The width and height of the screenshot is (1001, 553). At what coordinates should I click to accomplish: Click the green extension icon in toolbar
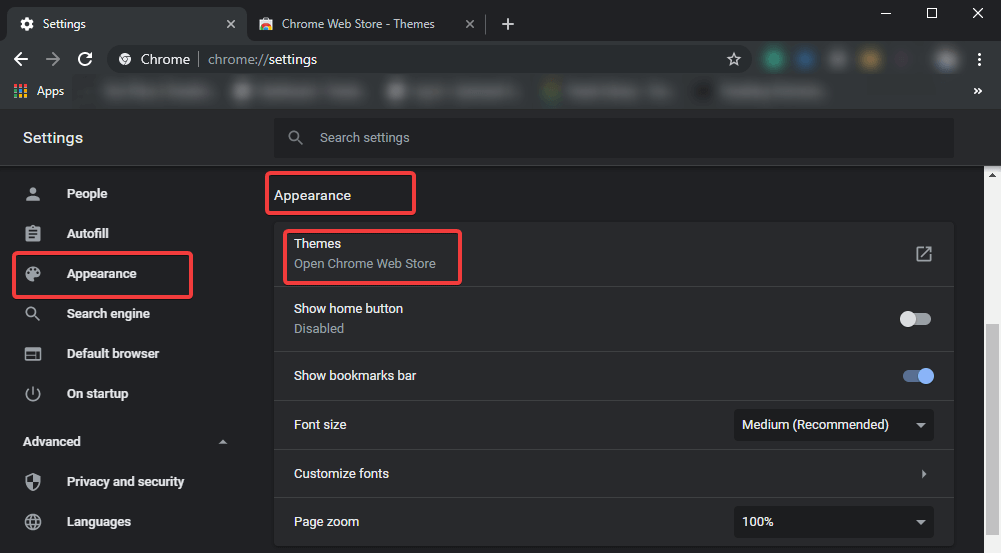[x=774, y=59]
